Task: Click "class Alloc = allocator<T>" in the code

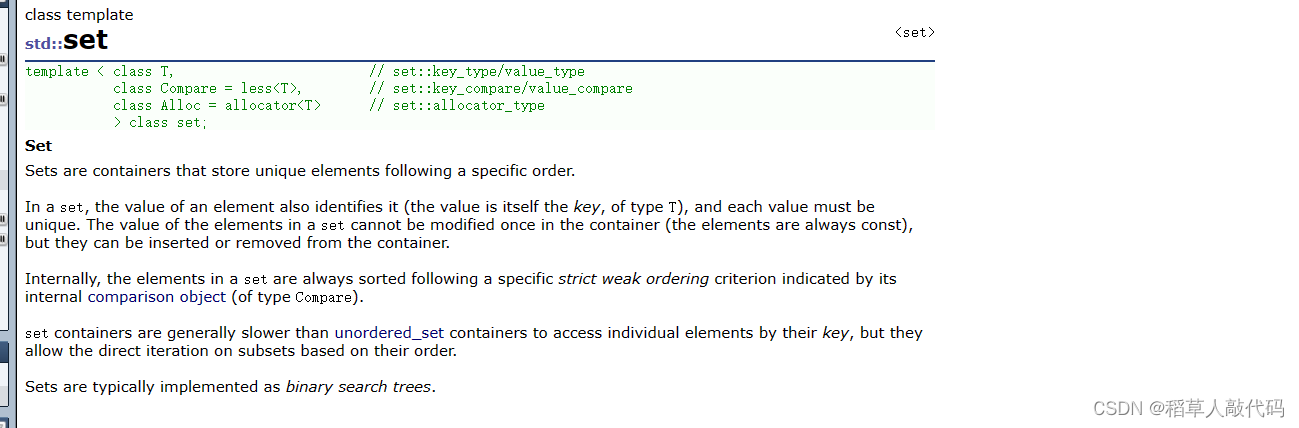Action: 217,105
